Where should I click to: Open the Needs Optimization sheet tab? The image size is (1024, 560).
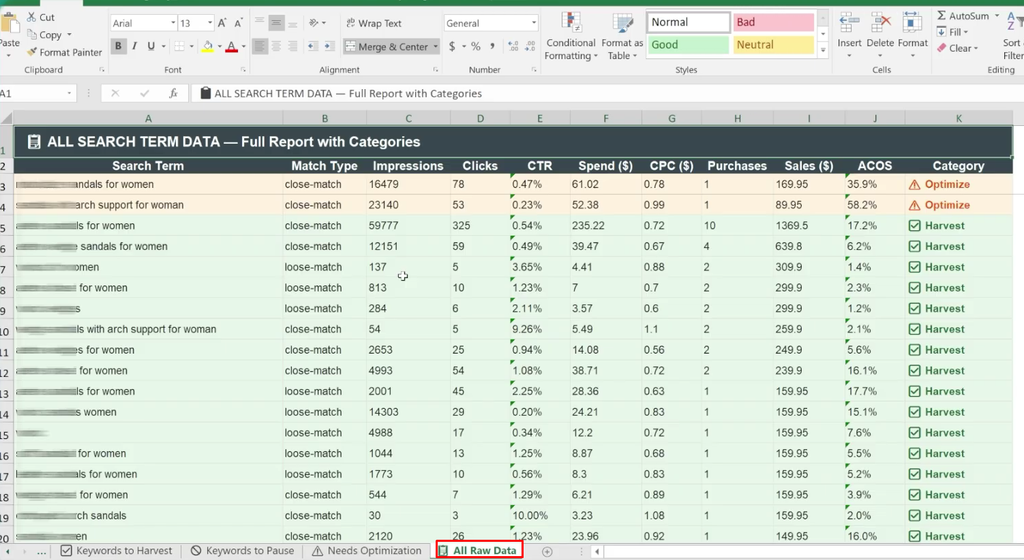click(x=366, y=551)
